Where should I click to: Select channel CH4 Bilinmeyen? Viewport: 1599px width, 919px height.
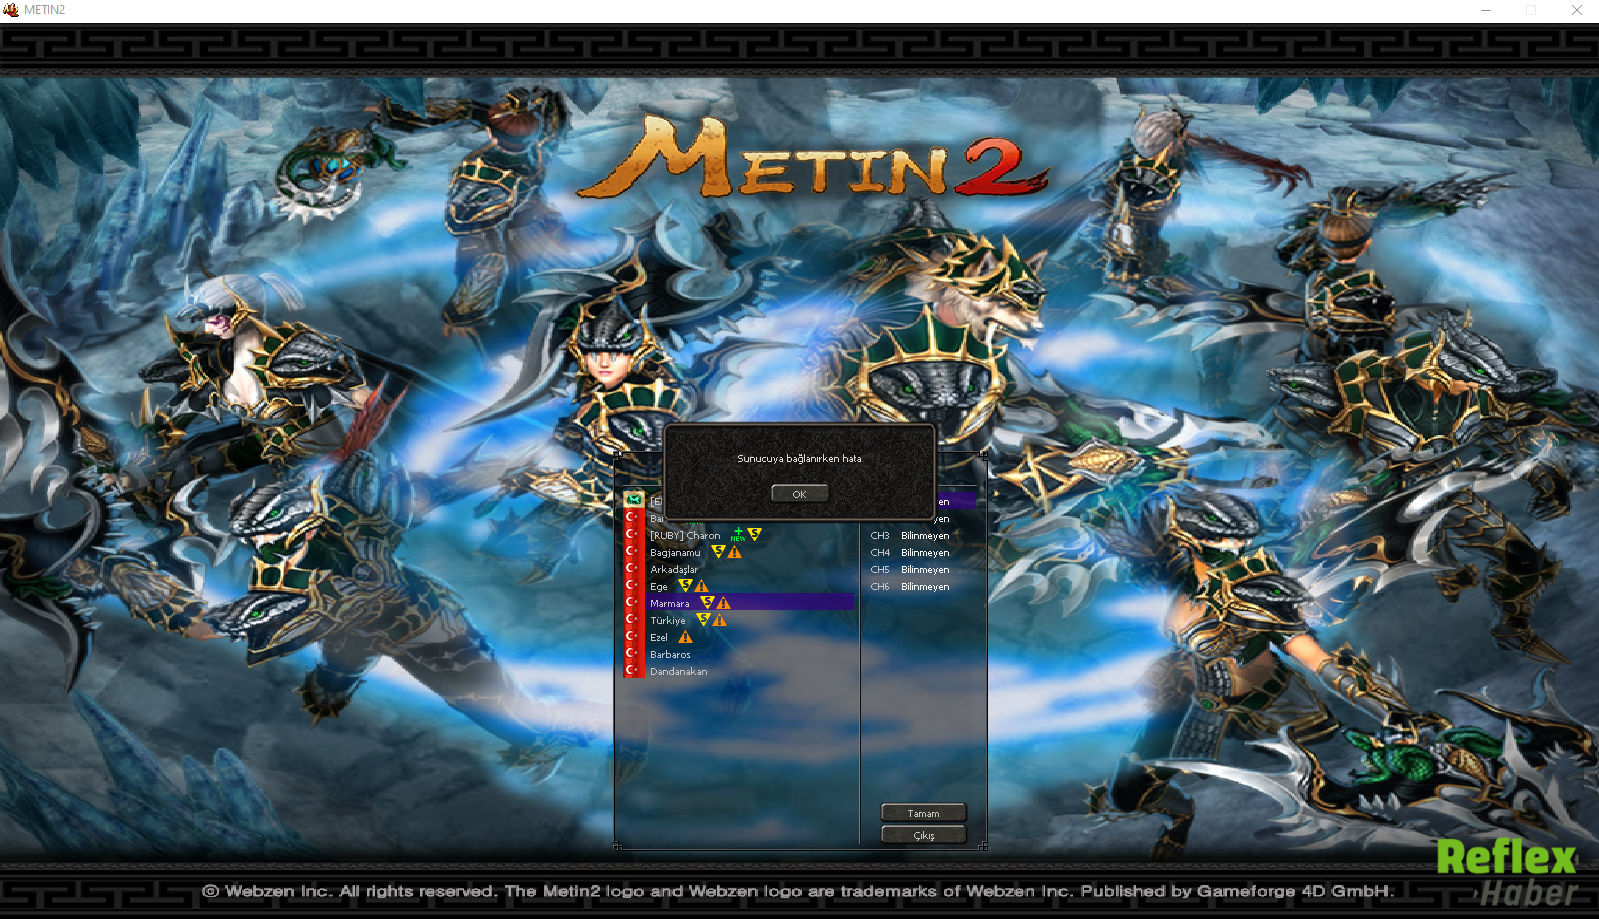(910, 552)
